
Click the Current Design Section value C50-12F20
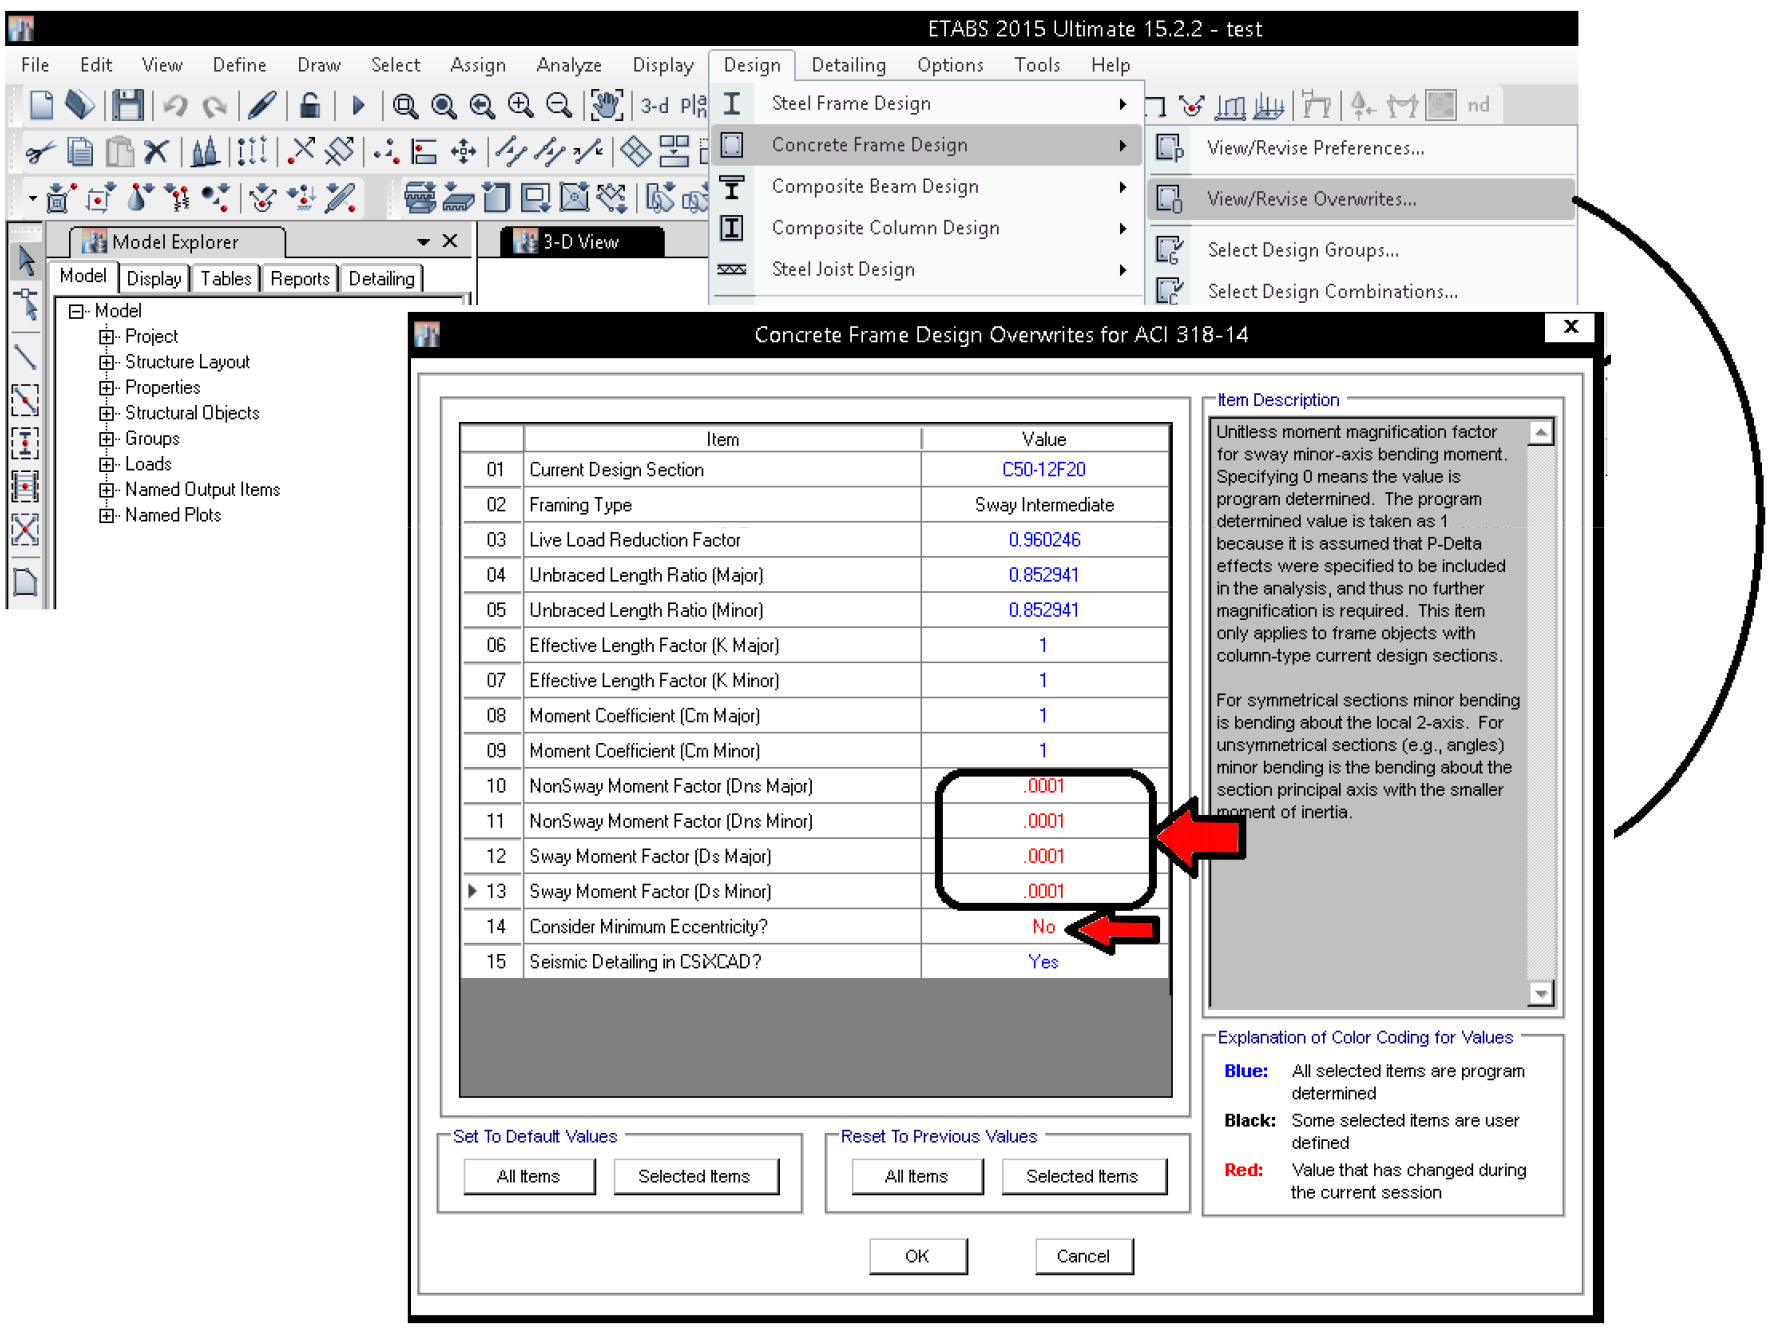tap(1044, 469)
